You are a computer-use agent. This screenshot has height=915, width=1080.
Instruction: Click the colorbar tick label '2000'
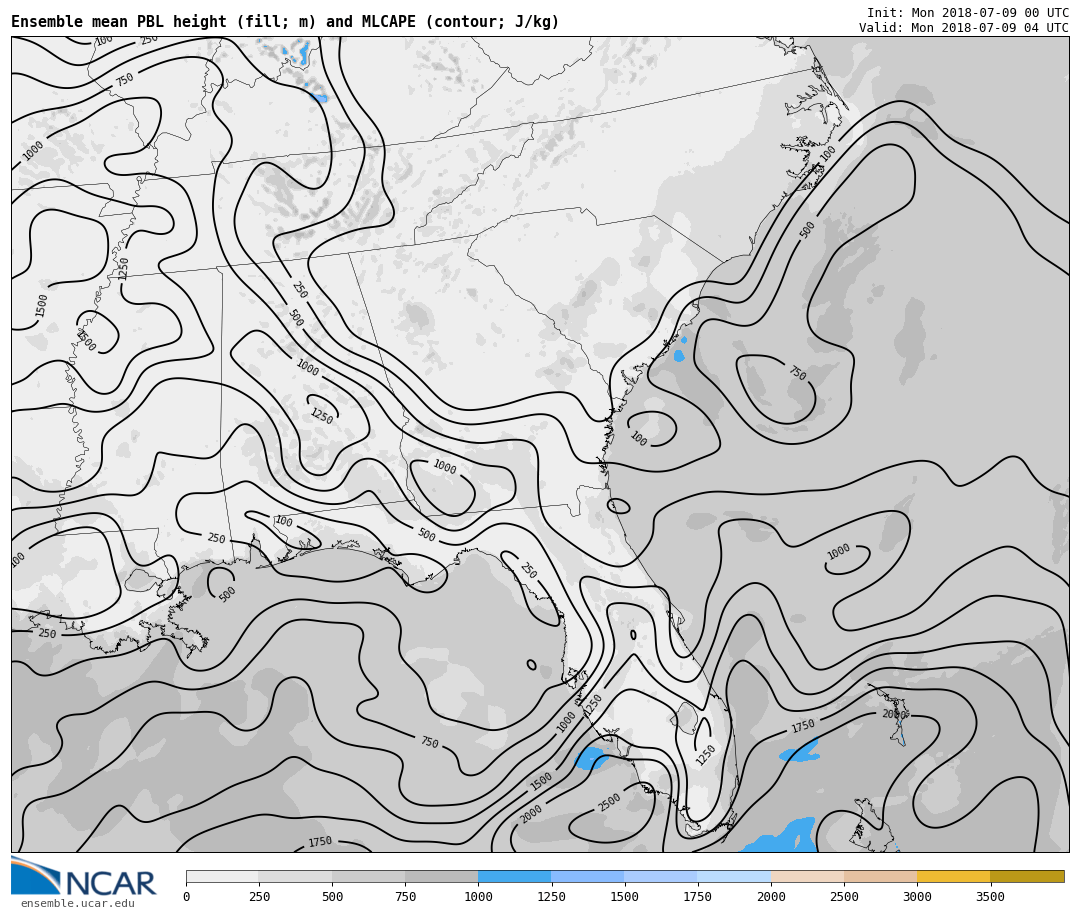tap(771, 896)
